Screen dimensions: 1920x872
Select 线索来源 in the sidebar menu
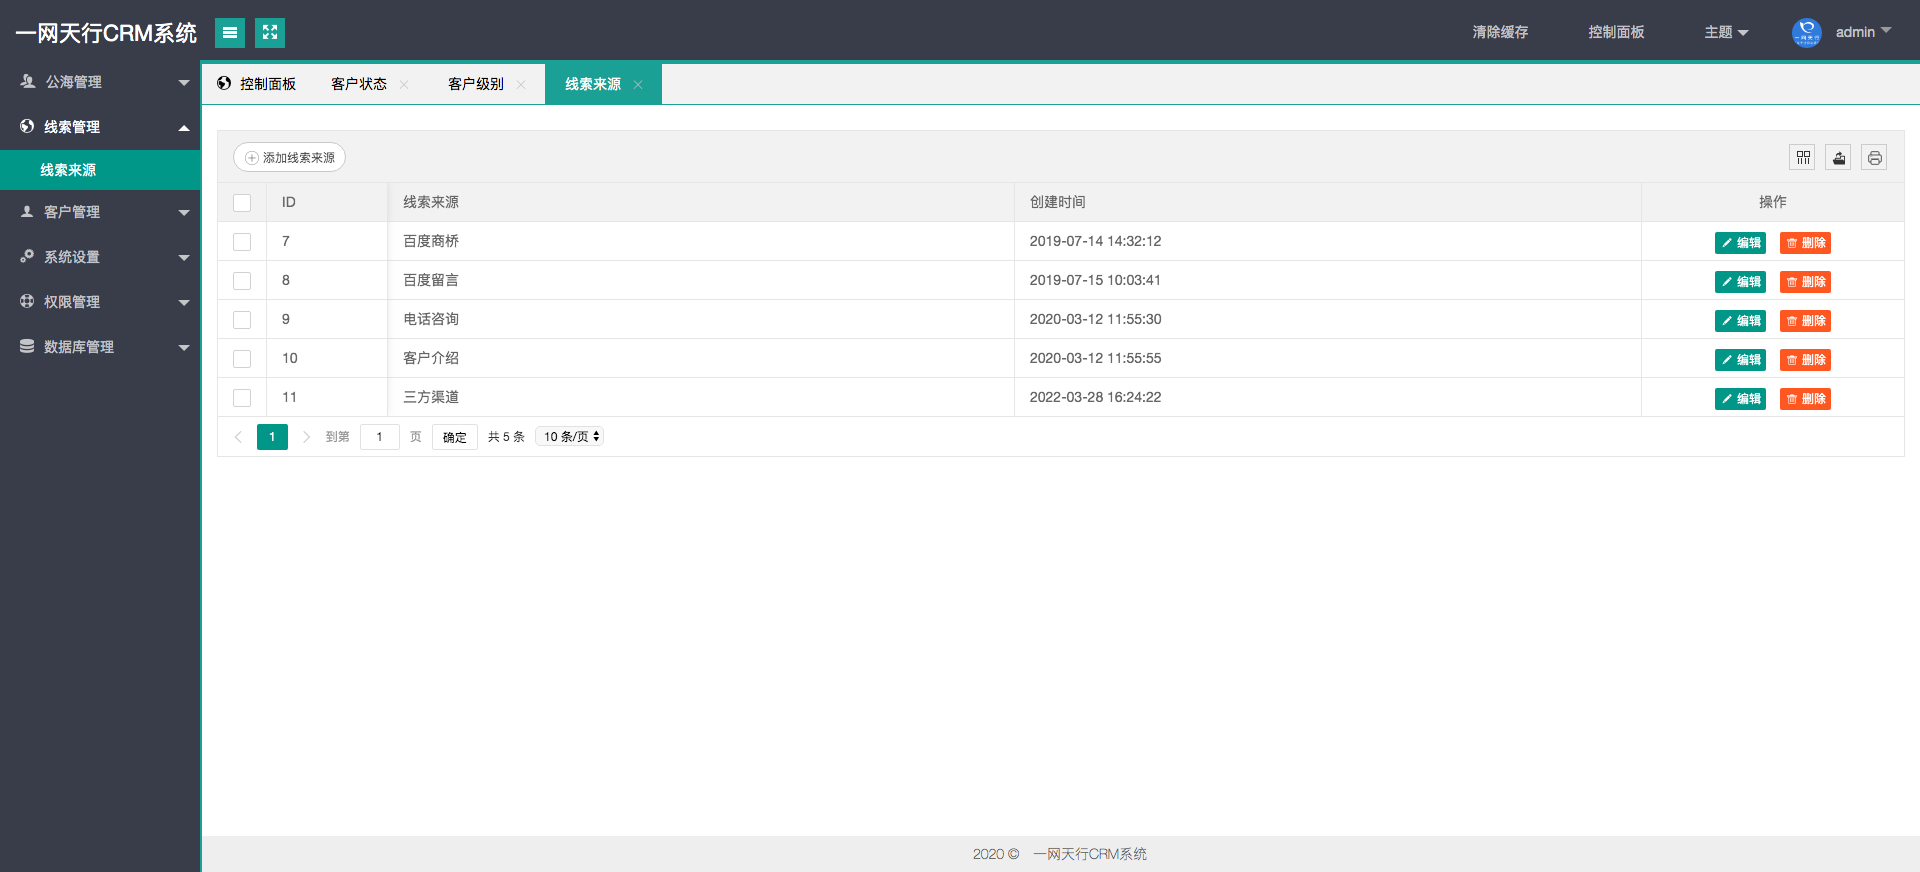pos(68,170)
